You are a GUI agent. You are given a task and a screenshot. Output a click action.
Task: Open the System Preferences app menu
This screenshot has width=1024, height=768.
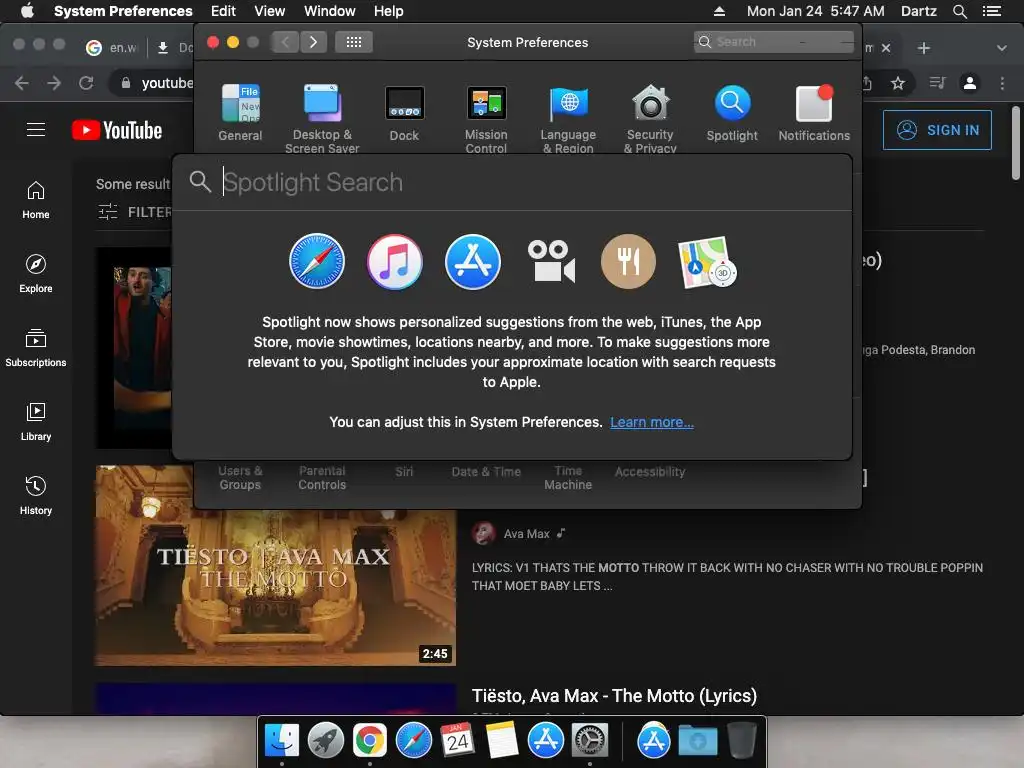(x=123, y=11)
